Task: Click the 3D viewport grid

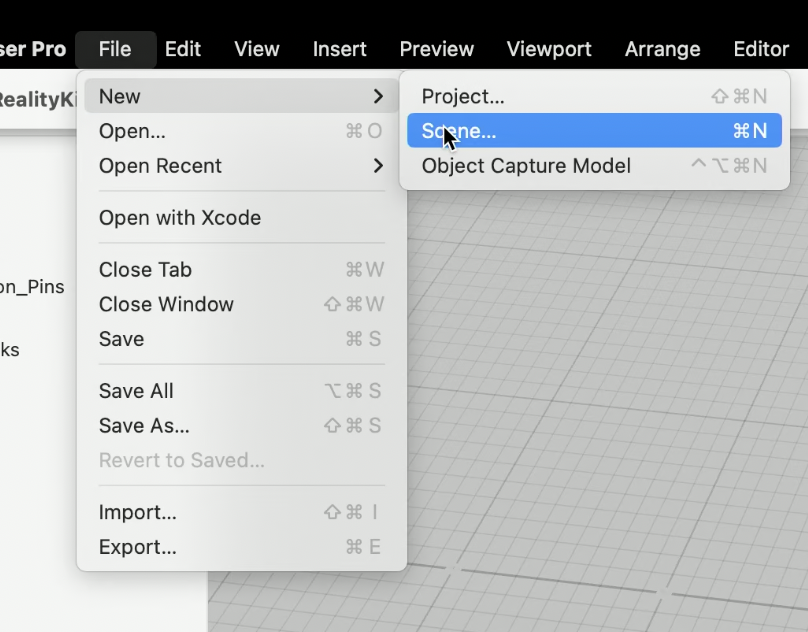Action: pos(600,400)
